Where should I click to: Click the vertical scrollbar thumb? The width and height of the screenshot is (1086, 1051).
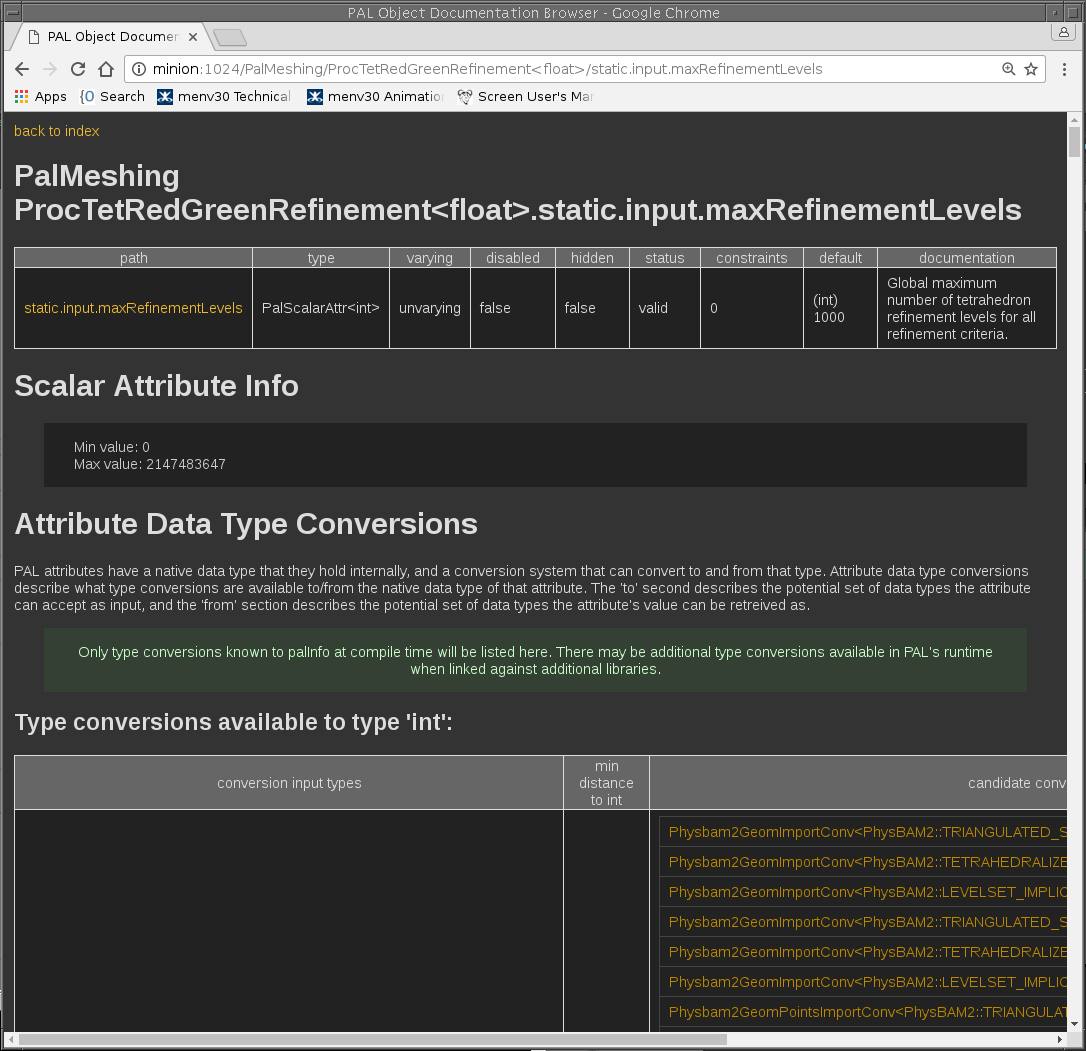coord(1074,142)
